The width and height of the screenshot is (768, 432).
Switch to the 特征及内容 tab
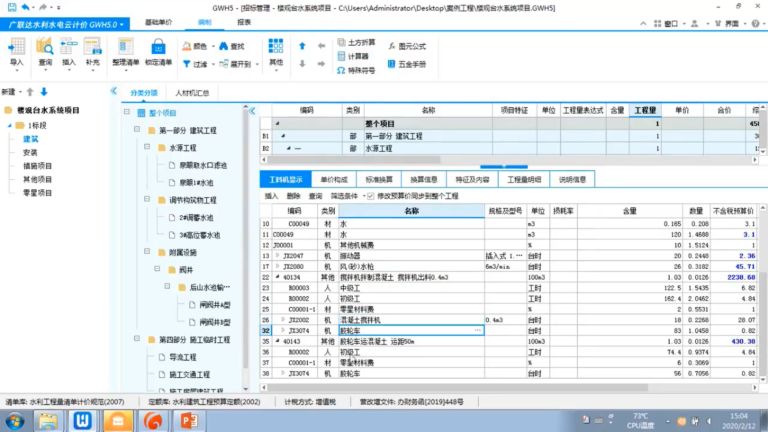coord(473,180)
